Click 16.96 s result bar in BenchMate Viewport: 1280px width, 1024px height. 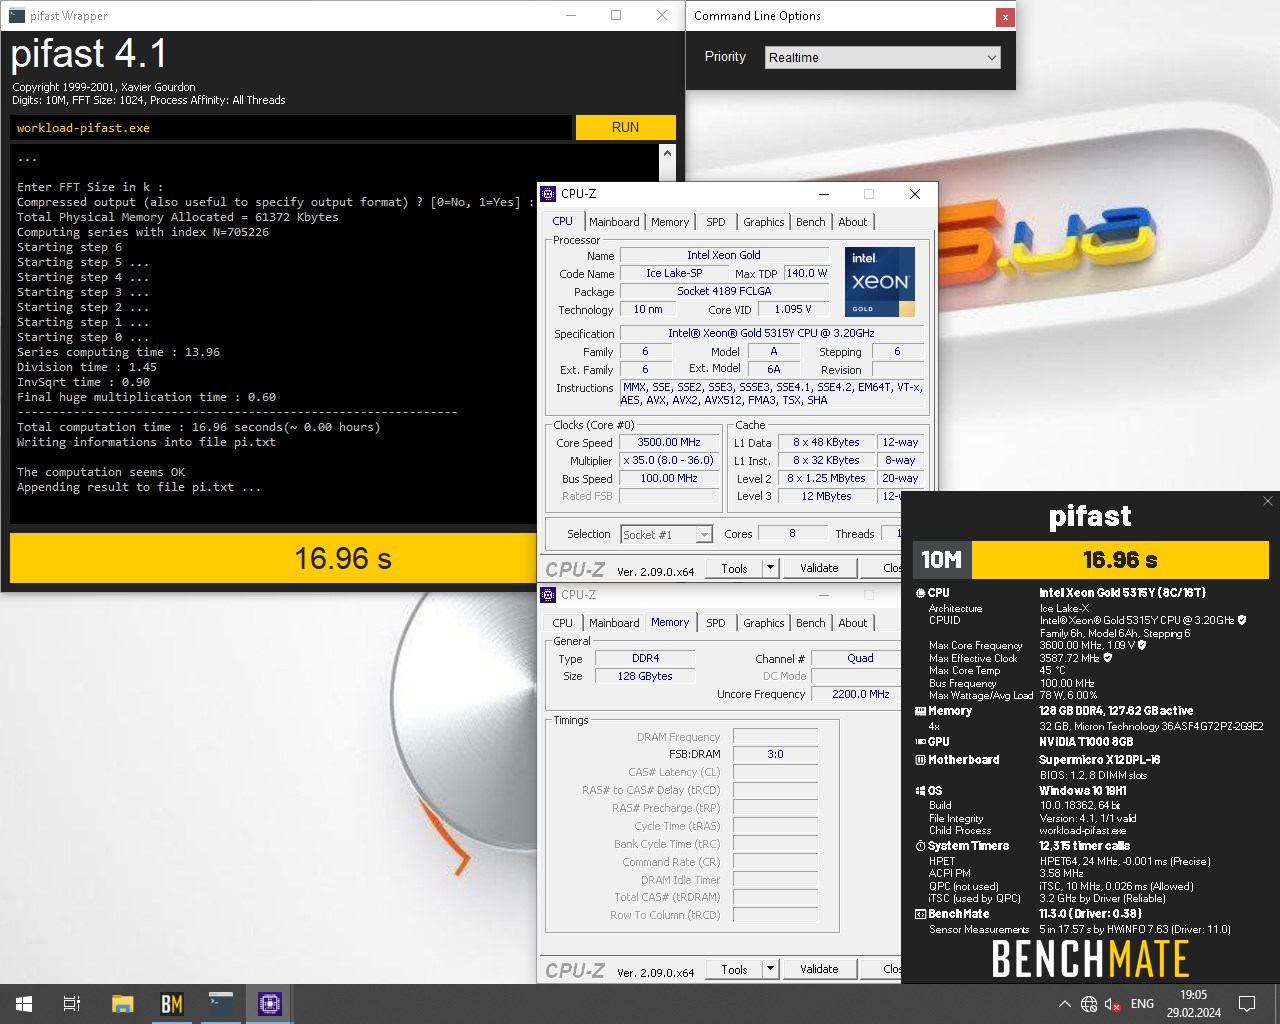1120,560
